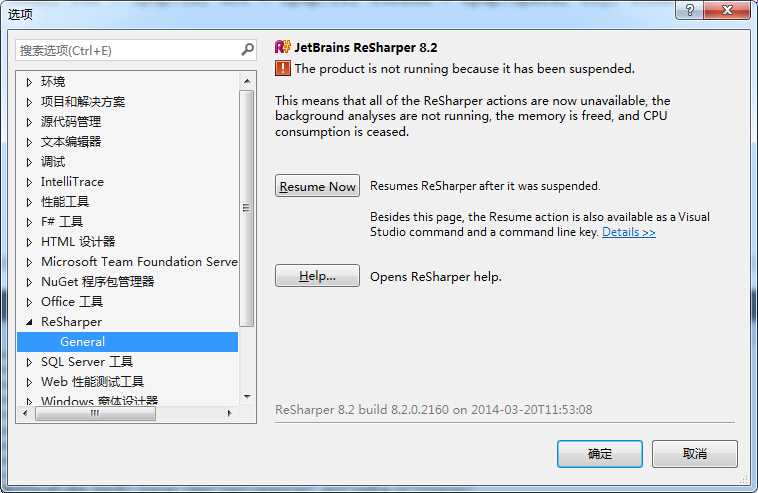Click the tree vertical scrollbar up arrow
This screenshot has width=758, height=493.
click(x=247, y=81)
